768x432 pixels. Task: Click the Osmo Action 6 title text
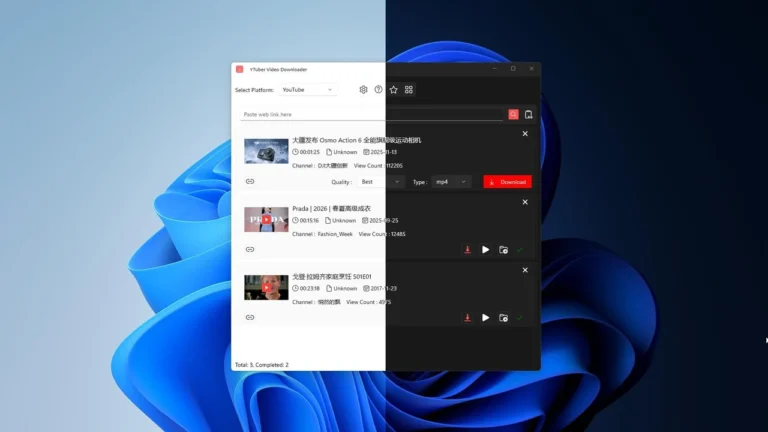[357, 140]
